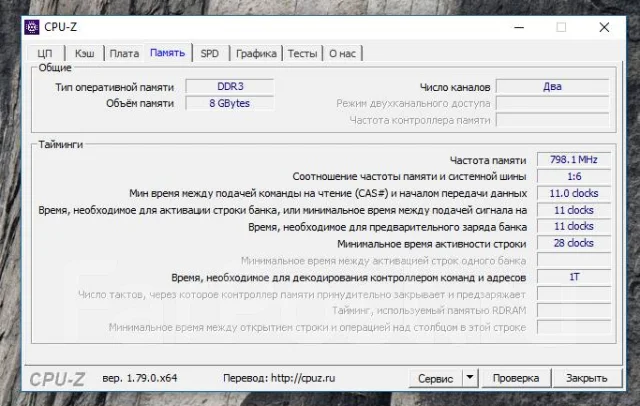Click the Сервис button

pos(436,378)
